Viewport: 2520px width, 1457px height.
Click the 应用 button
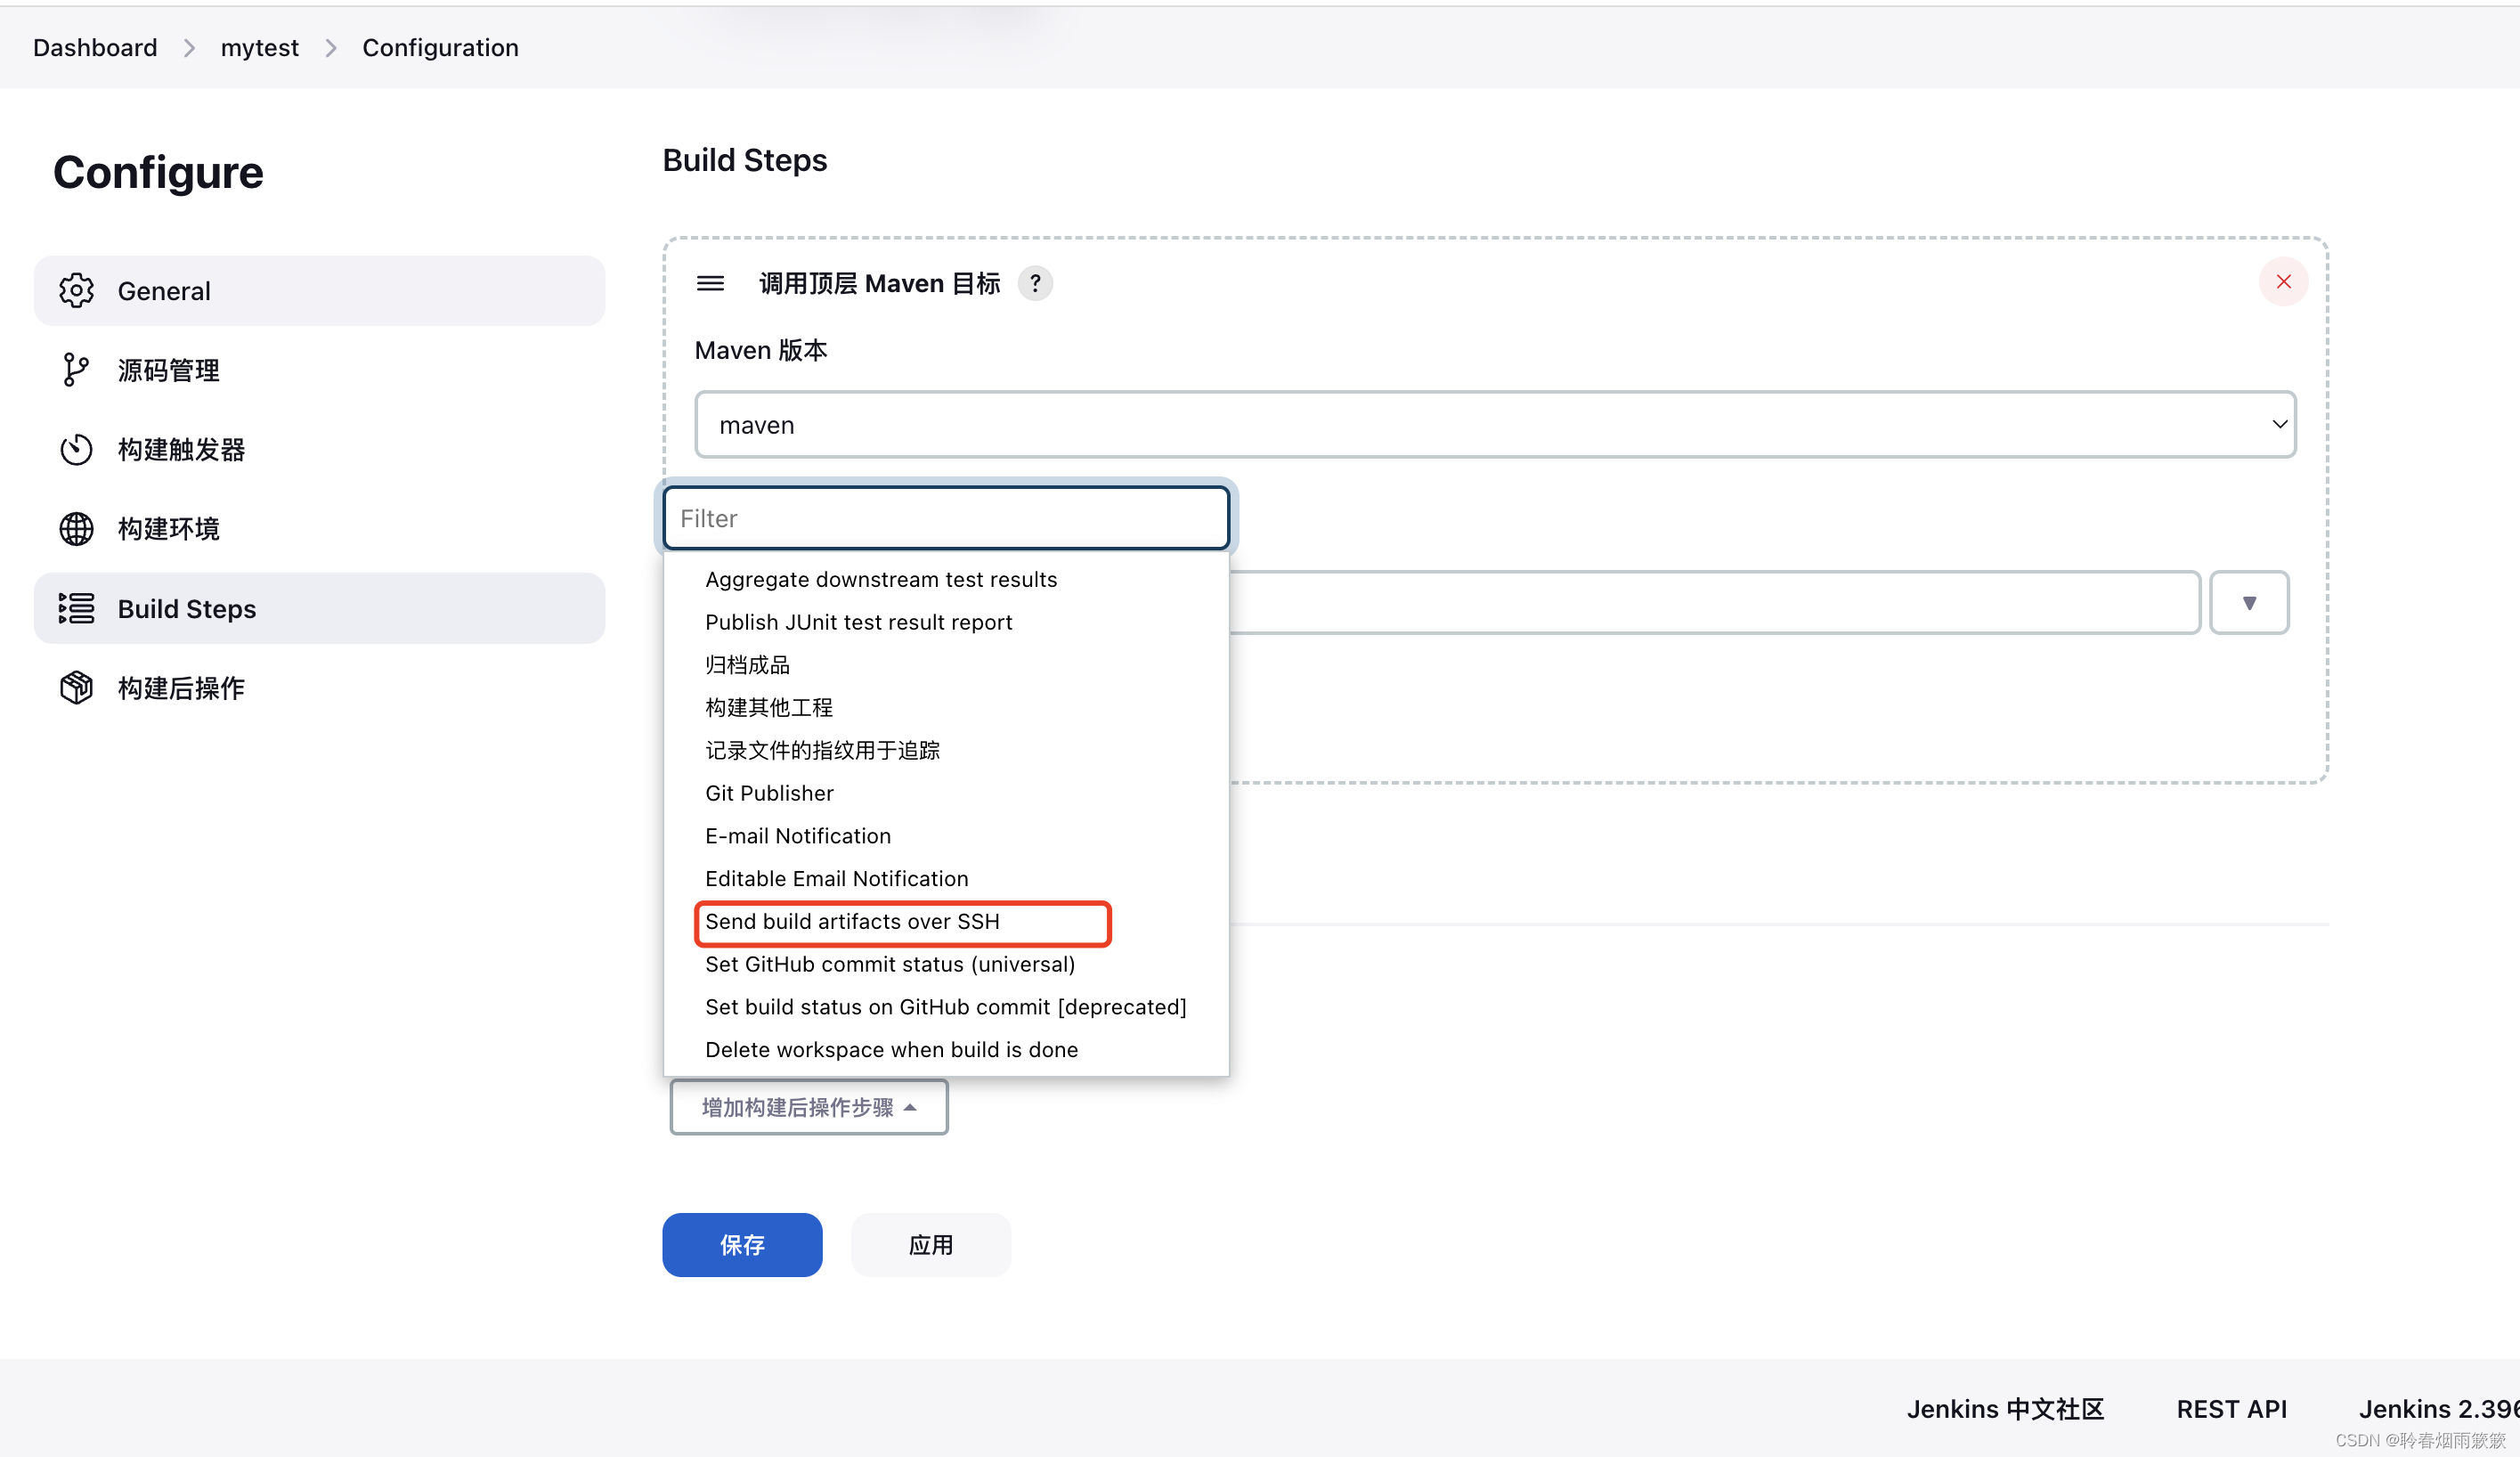pos(930,1245)
